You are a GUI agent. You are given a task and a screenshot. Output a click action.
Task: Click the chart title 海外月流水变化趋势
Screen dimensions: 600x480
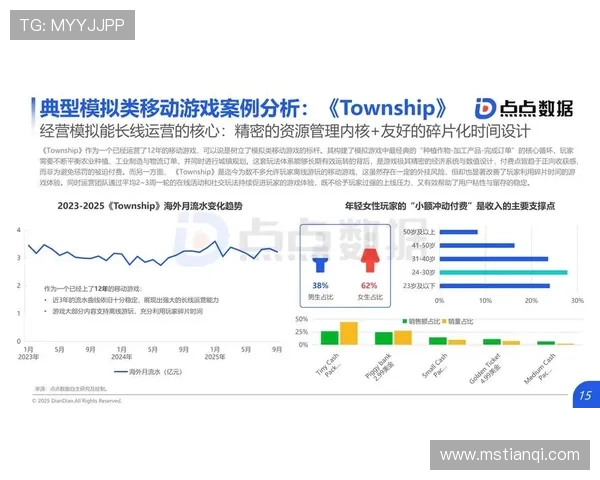click(x=150, y=206)
